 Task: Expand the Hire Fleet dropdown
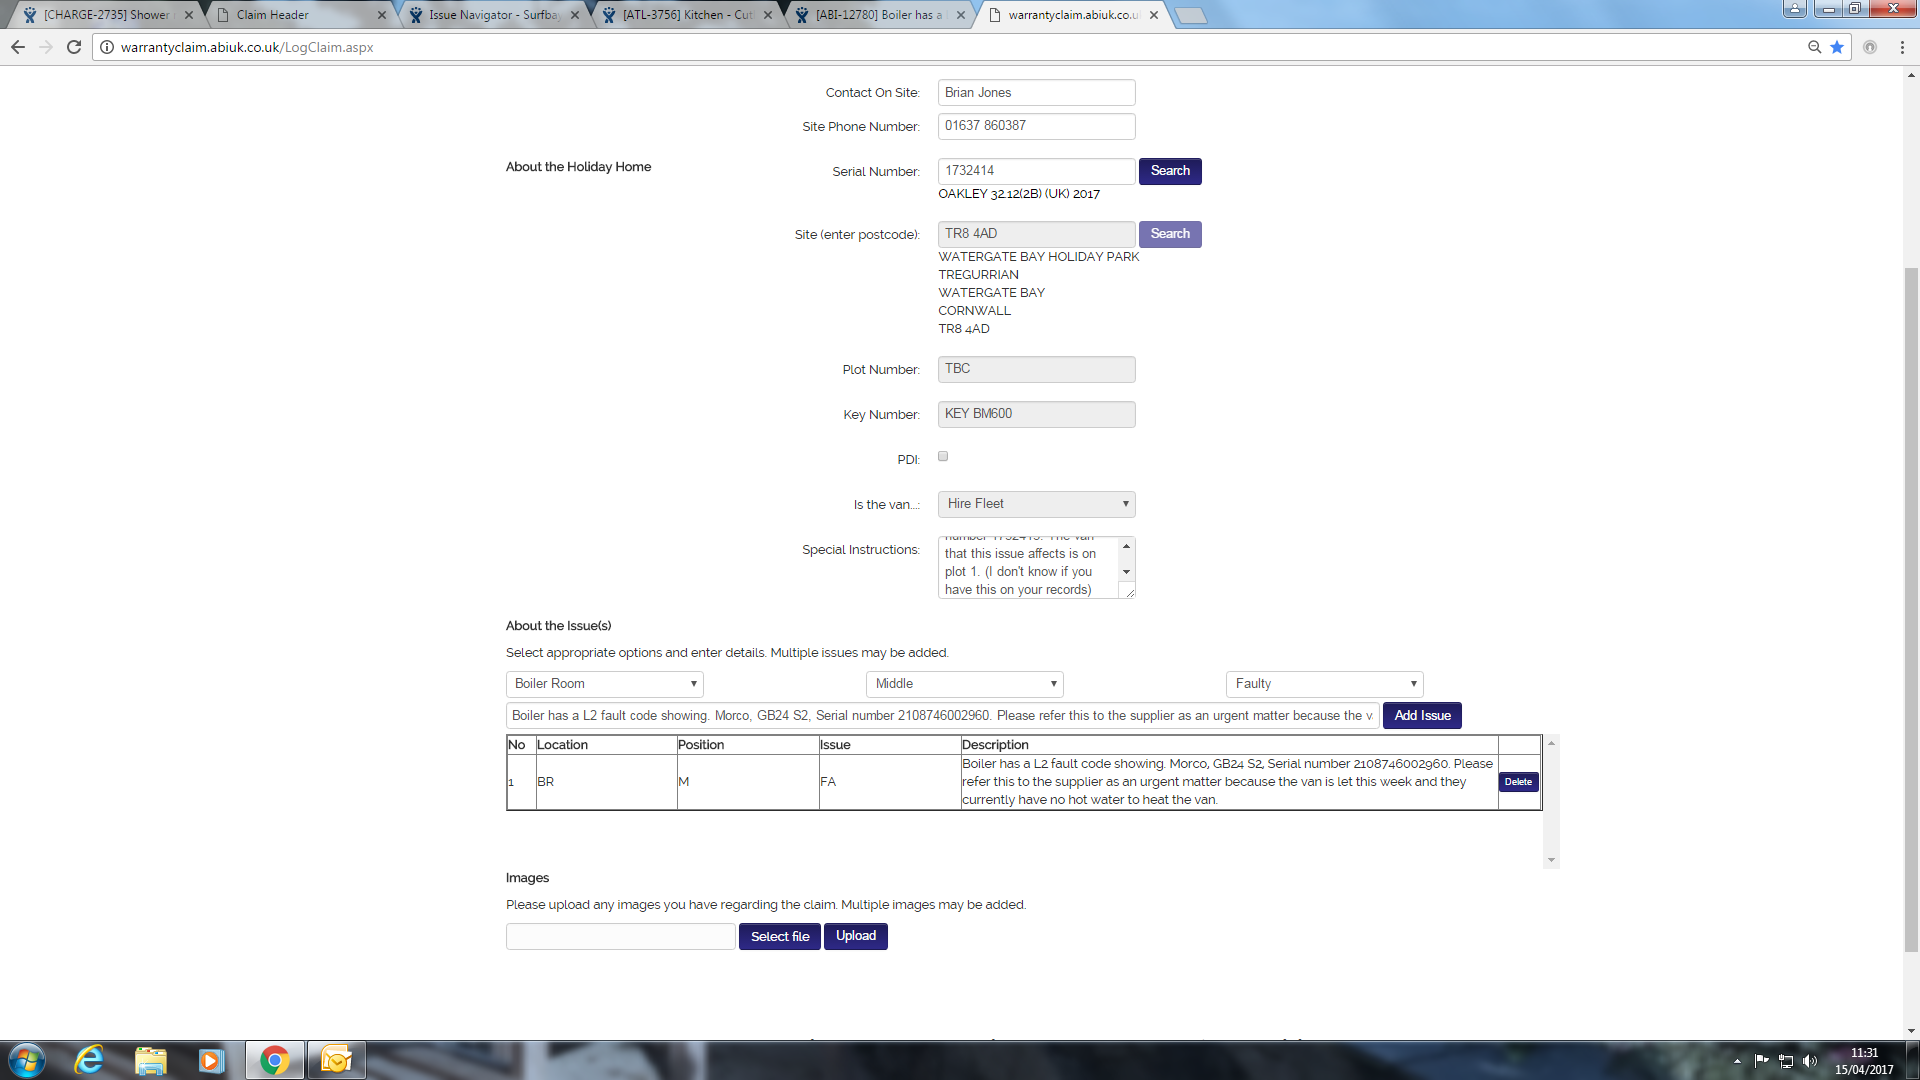pyautogui.click(x=1036, y=504)
